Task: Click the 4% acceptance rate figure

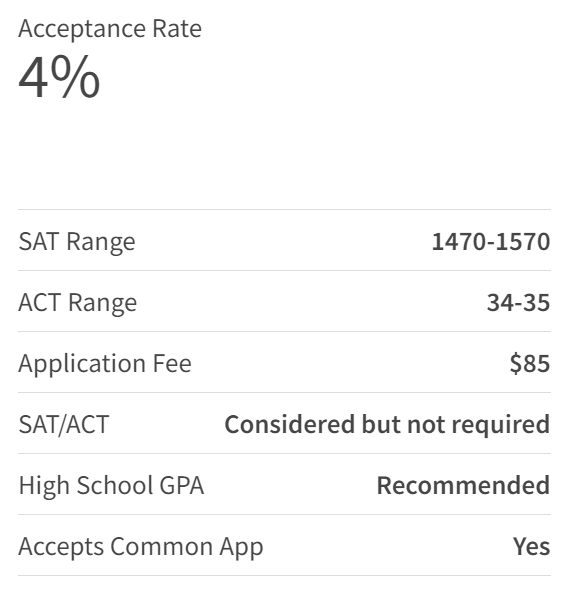Action: point(59,77)
